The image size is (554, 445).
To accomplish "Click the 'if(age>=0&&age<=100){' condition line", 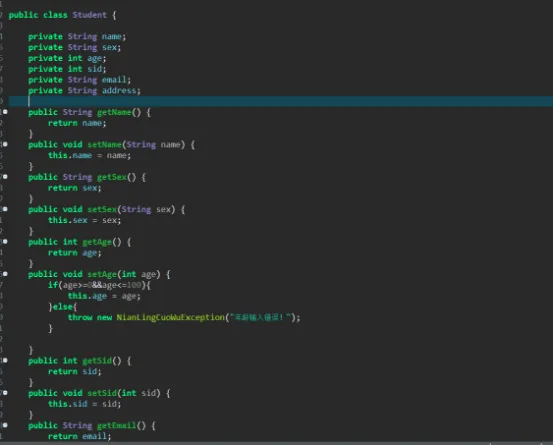I will tap(99, 285).
